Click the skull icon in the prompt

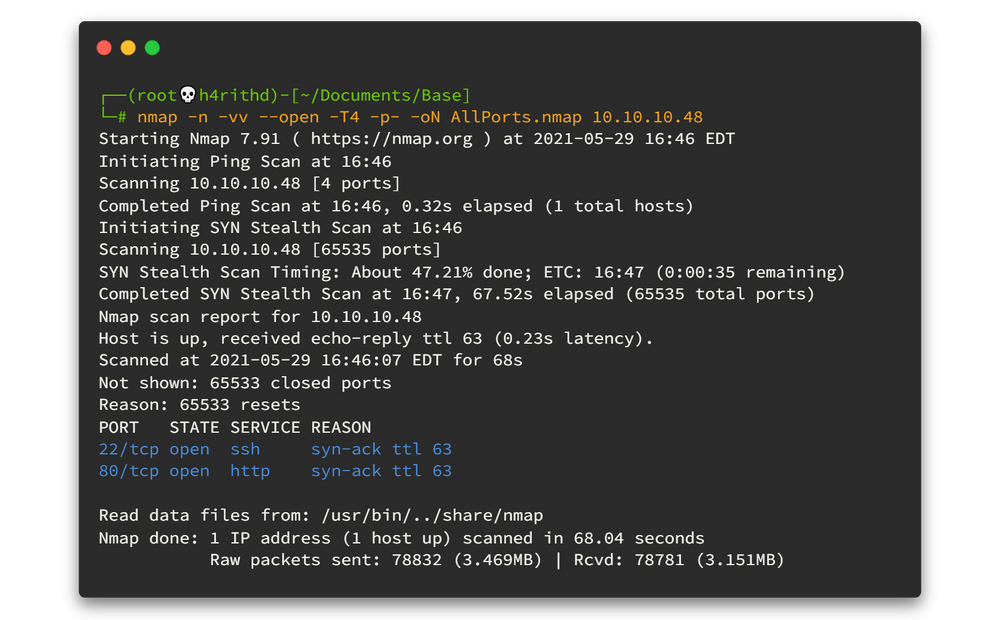coord(187,95)
